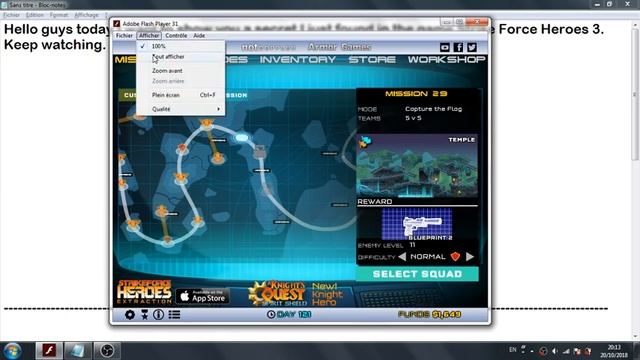Switch to the WORKSHOP tab
The height and width of the screenshot is (360, 640).
[x=447, y=60]
